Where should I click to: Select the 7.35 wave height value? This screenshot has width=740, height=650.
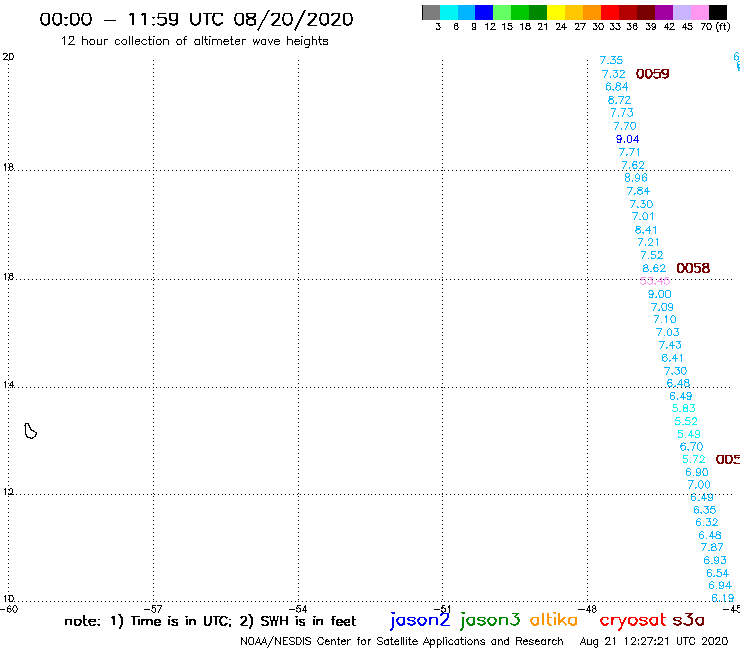(611, 60)
